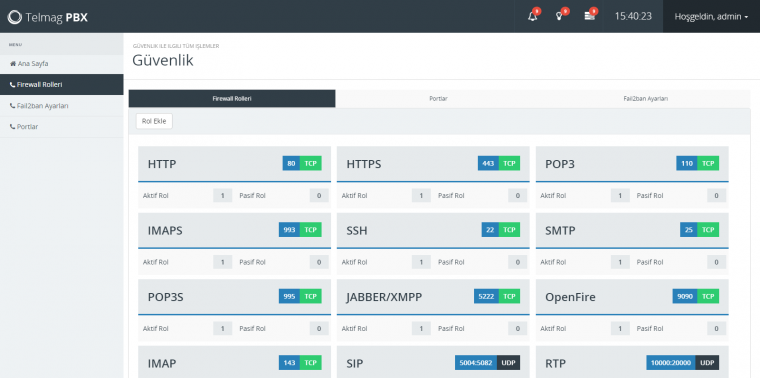Expand the Hoşgeldin, admin user dropdown
The width and height of the screenshot is (760, 378).
pyautogui.click(x=711, y=16)
